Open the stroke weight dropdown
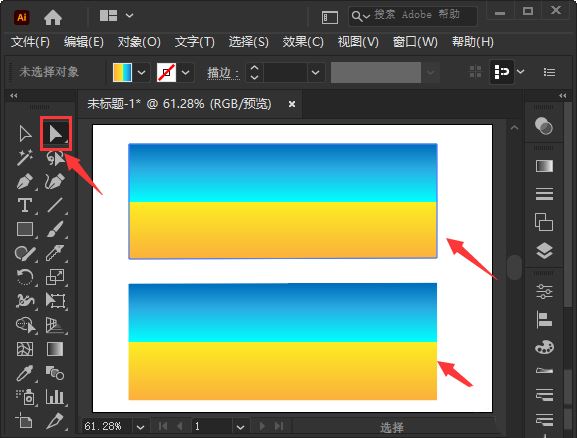Image resolution: width=577 pixels, height=438 pixels. click(x=315, y=72)
